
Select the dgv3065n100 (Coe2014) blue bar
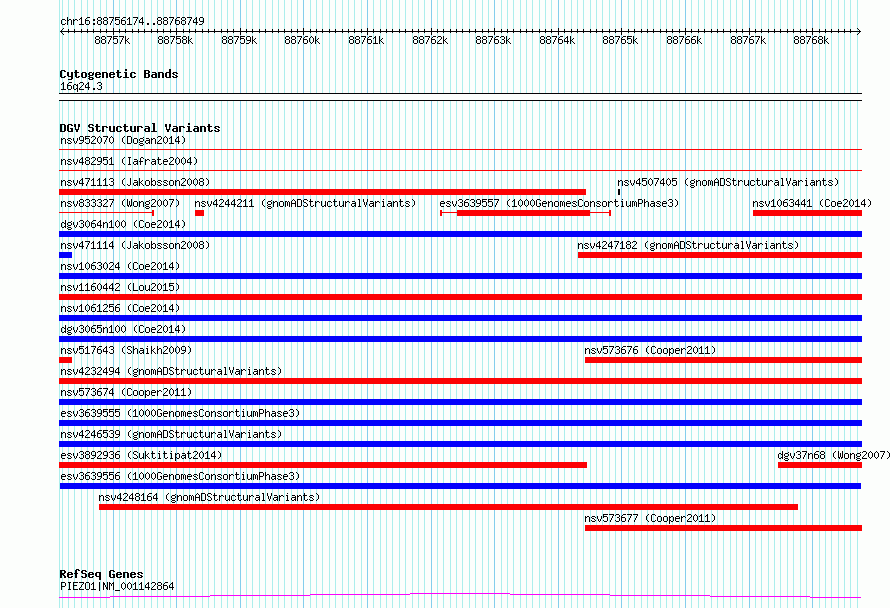460,339
